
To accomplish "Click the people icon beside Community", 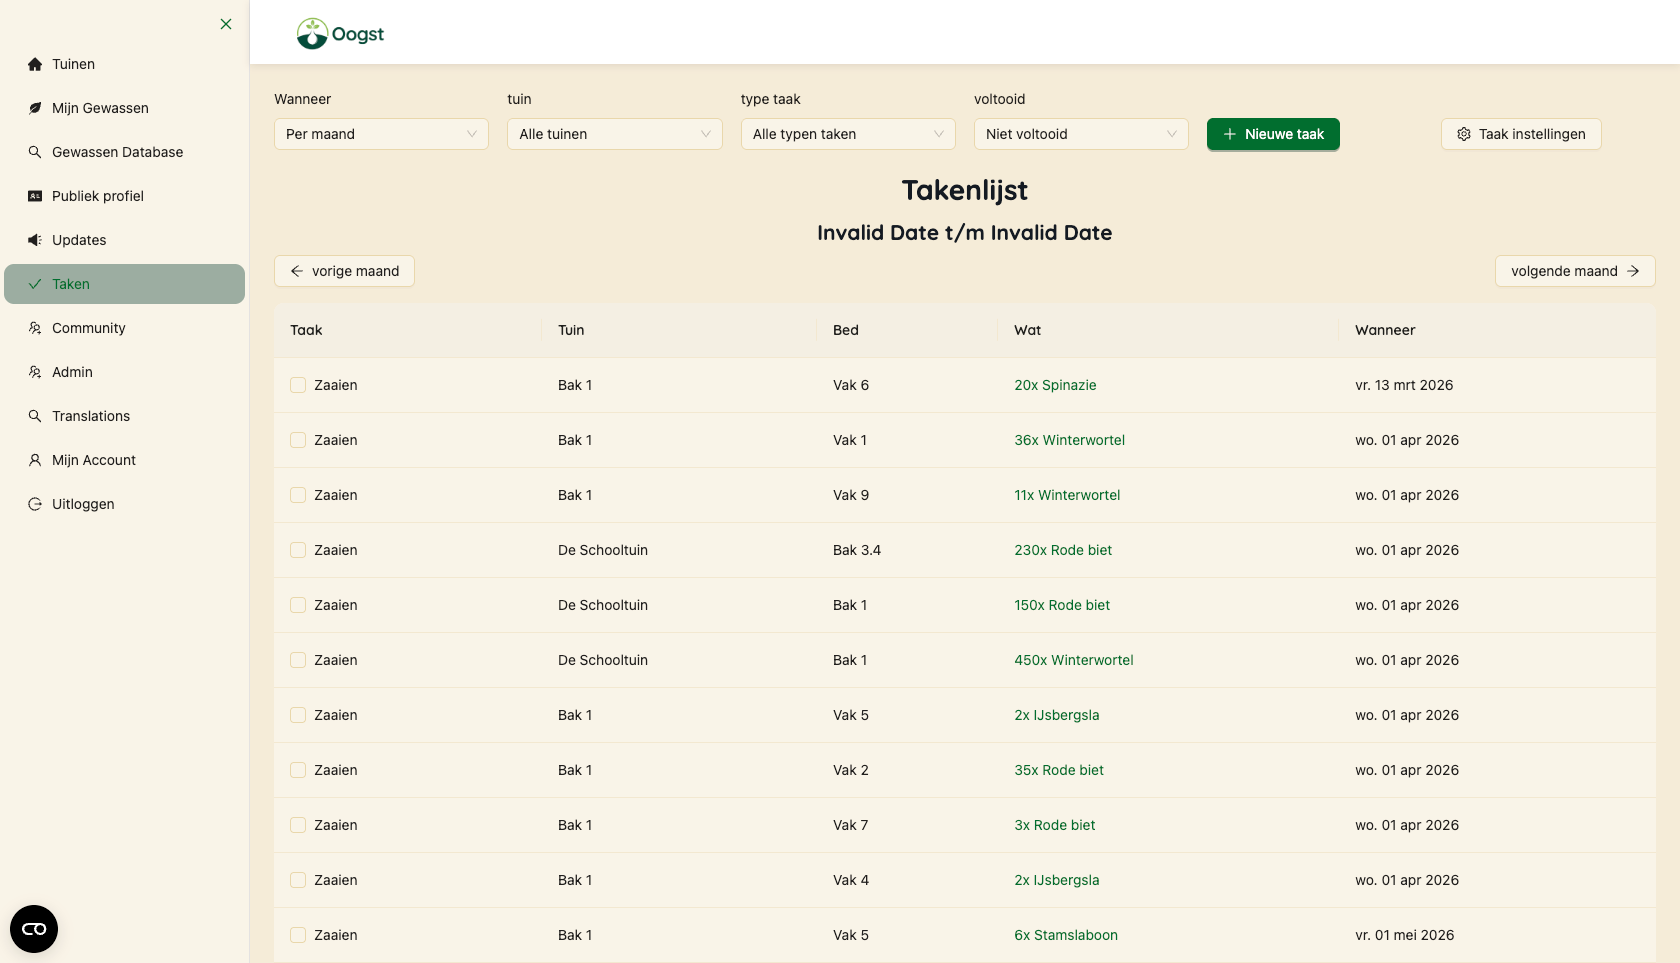I will coord(35,328).
